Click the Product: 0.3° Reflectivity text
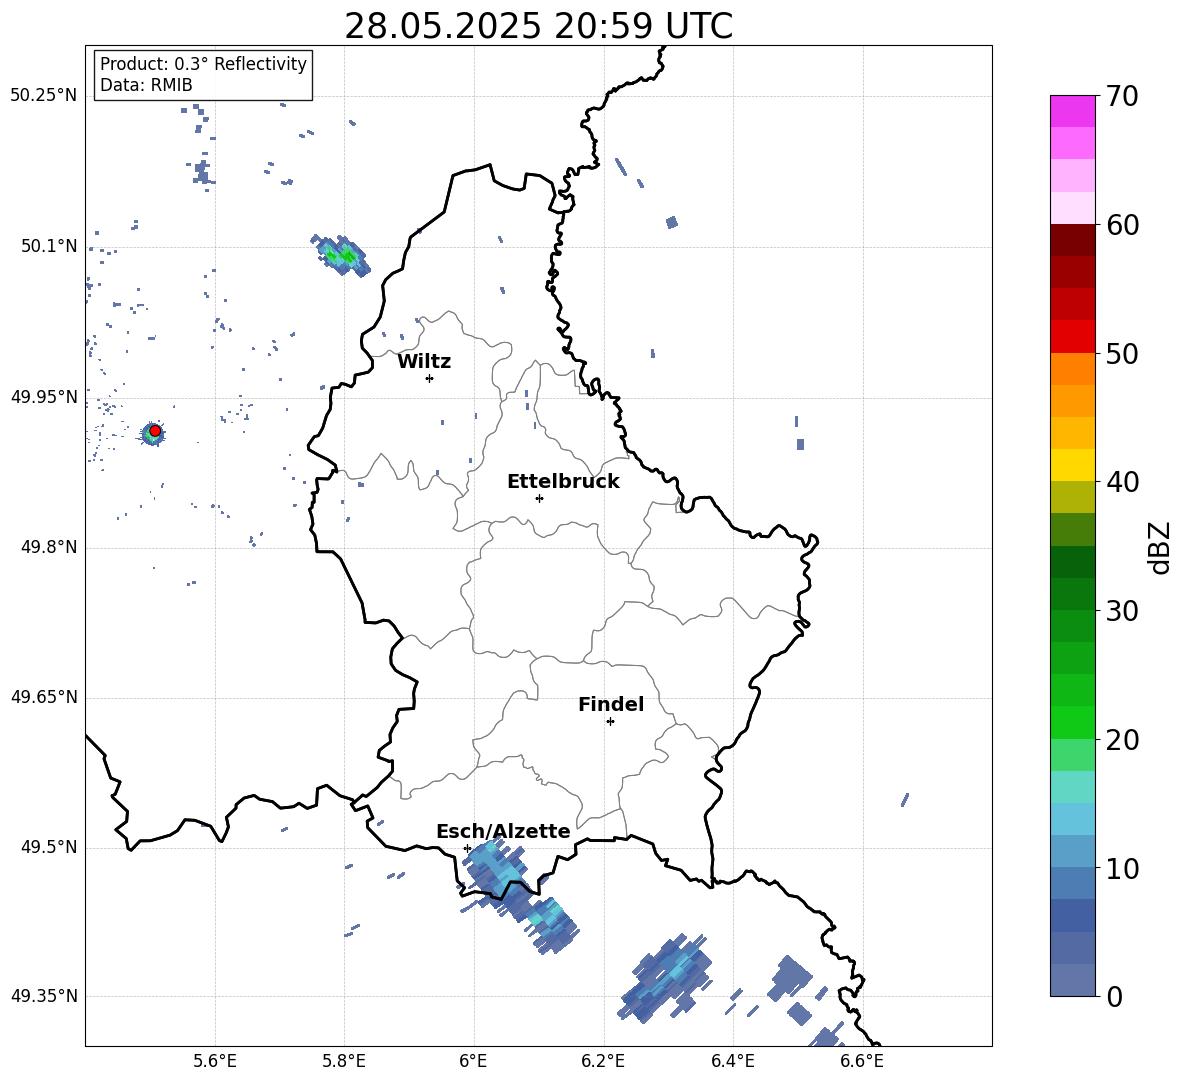Screen dimensions: 1184x1081 coord(203,64)
